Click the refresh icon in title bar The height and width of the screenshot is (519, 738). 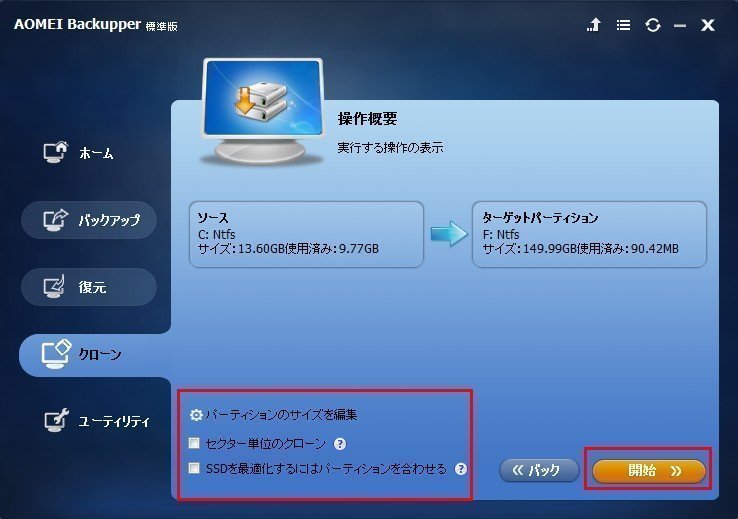(x=653, y=25)
